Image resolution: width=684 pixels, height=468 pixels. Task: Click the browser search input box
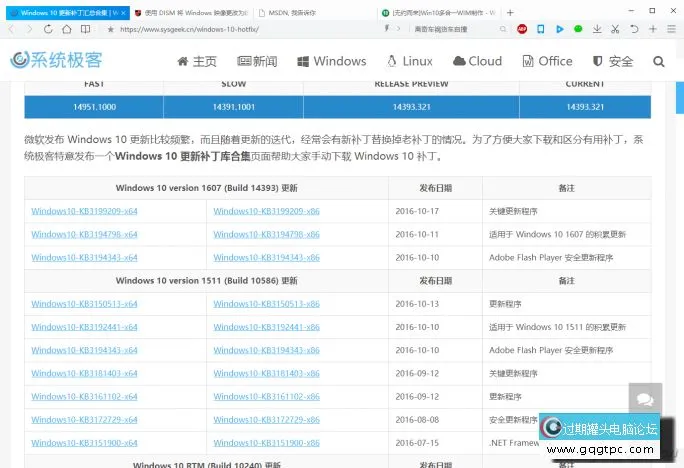[x=454, y=29]
